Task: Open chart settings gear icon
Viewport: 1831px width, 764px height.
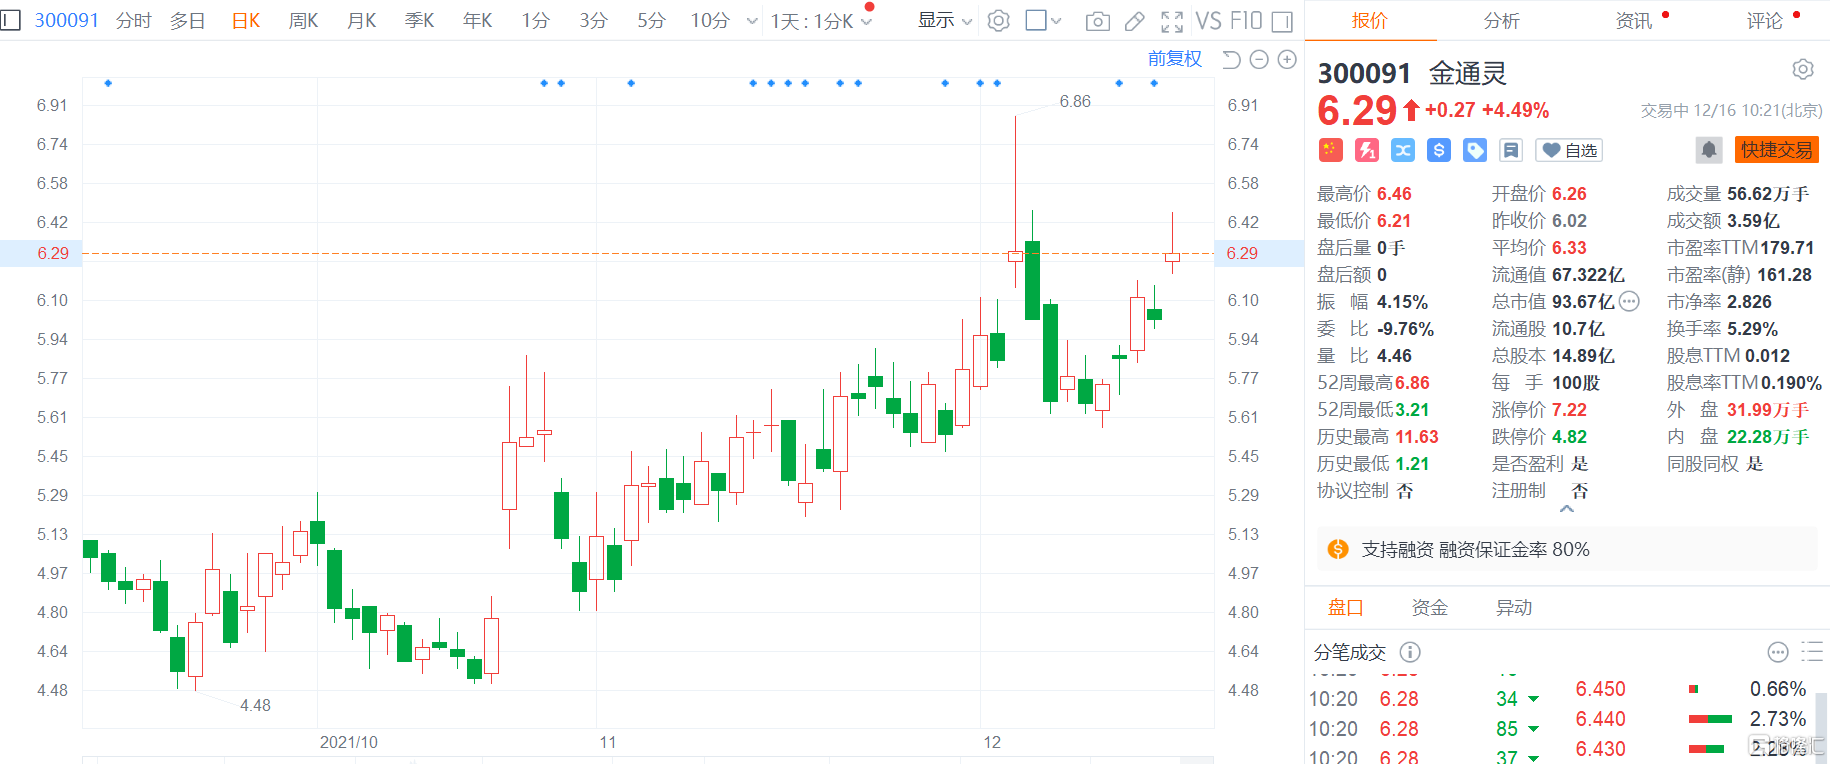Action: point(998,21)
